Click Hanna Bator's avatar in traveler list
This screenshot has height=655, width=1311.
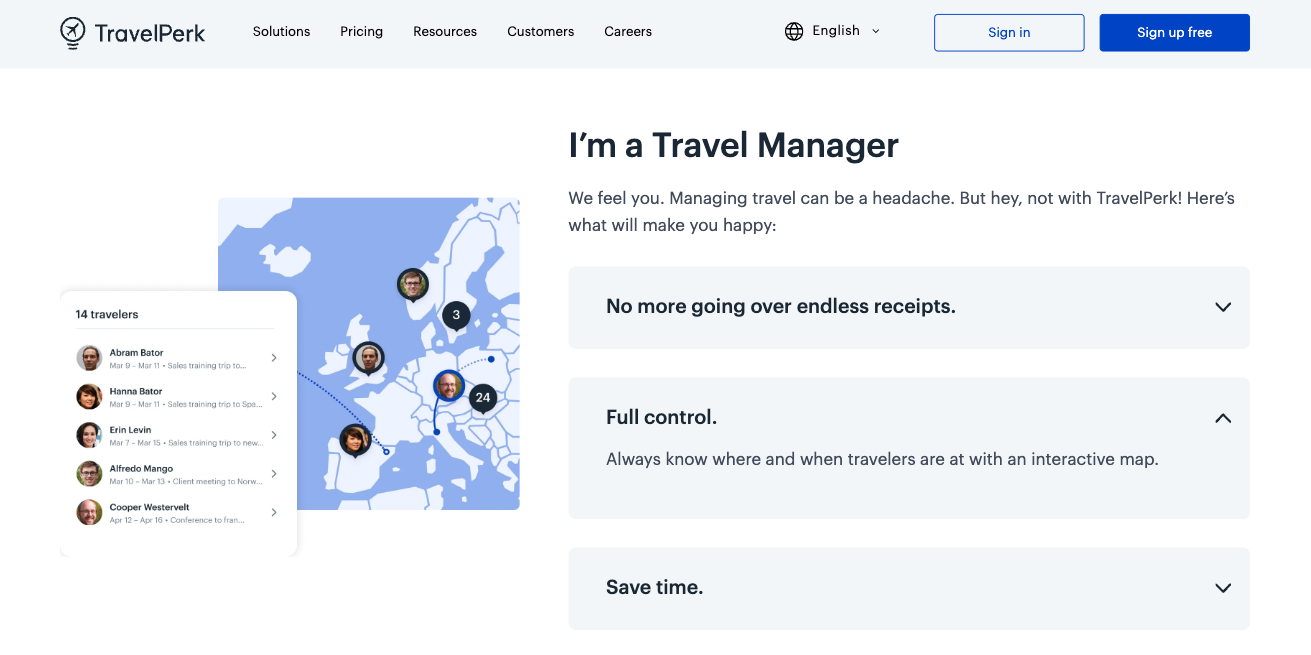point(89,397)
